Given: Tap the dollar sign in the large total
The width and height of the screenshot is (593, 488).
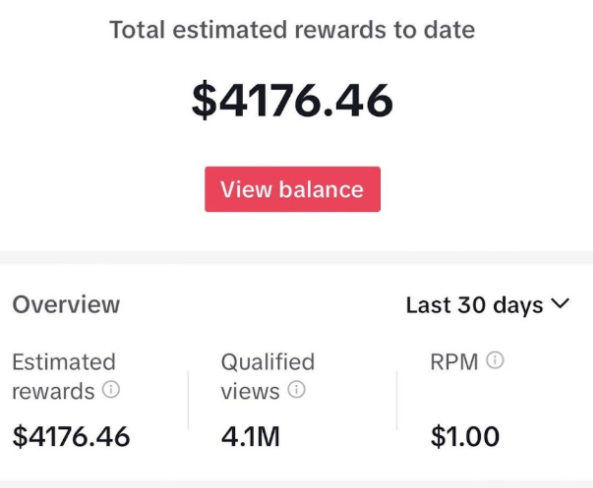Looking at the screenshot, I should tap(205, 100).
